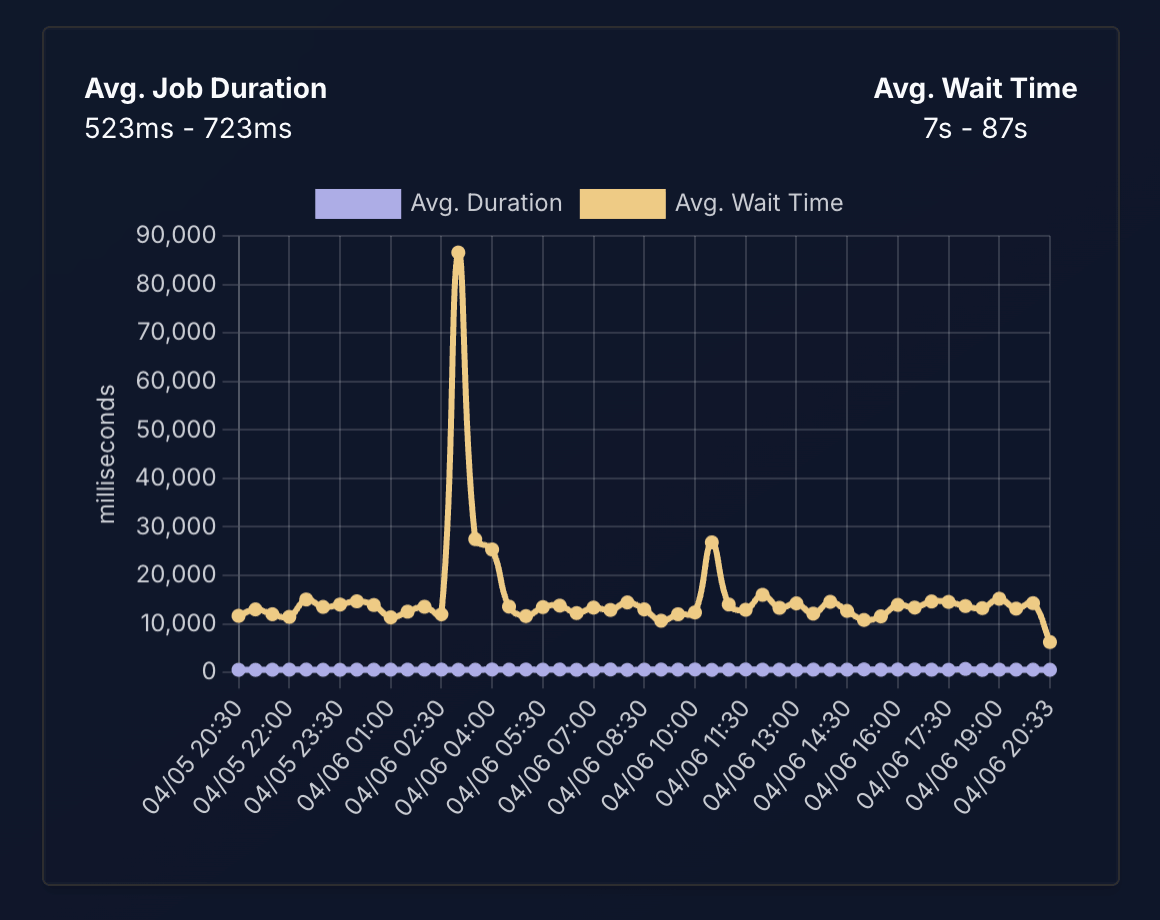The height and width of the screenshot is (920, 1160).
Task: Click the Avg. Job Duration heading
Action: pos(205,89)
